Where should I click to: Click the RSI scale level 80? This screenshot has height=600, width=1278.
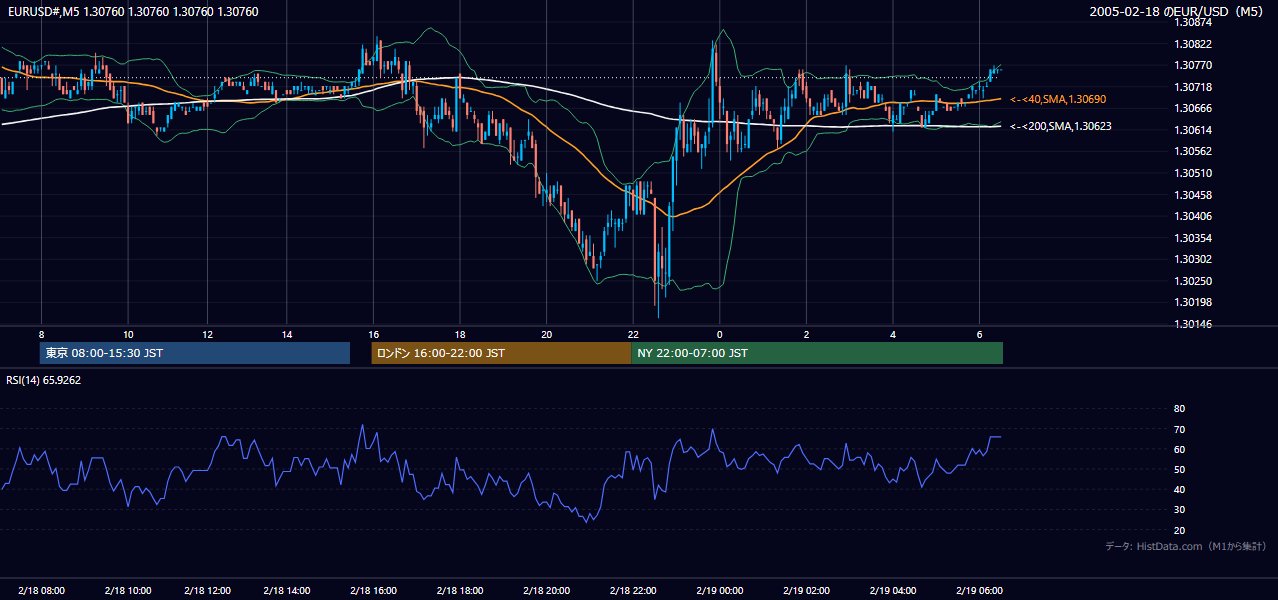click(x=1179, y=409)
